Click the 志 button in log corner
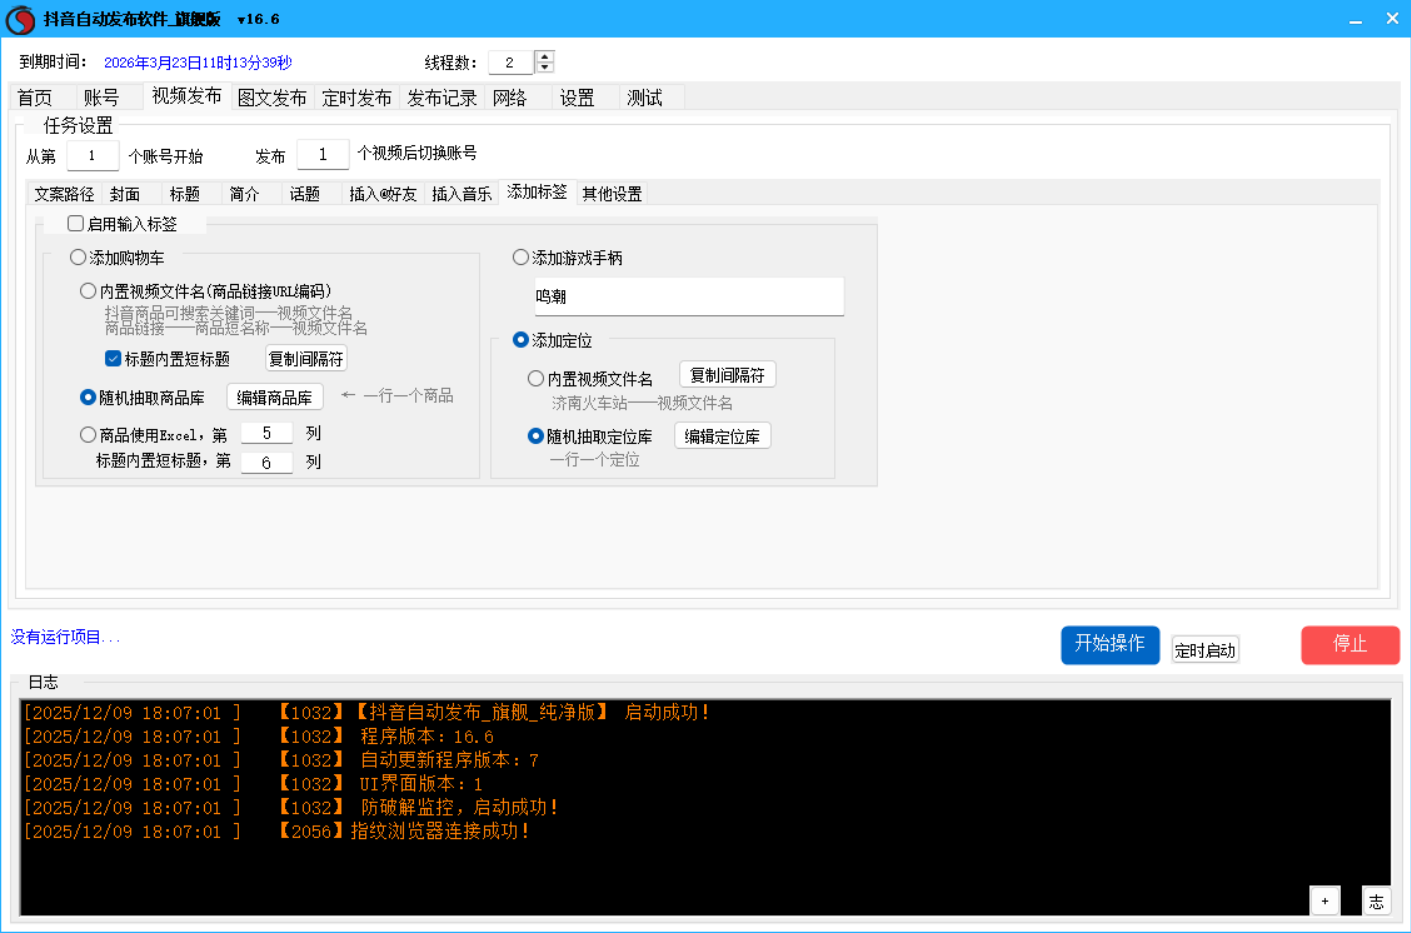1411x933 pixels. click(x=1376, y=900)
